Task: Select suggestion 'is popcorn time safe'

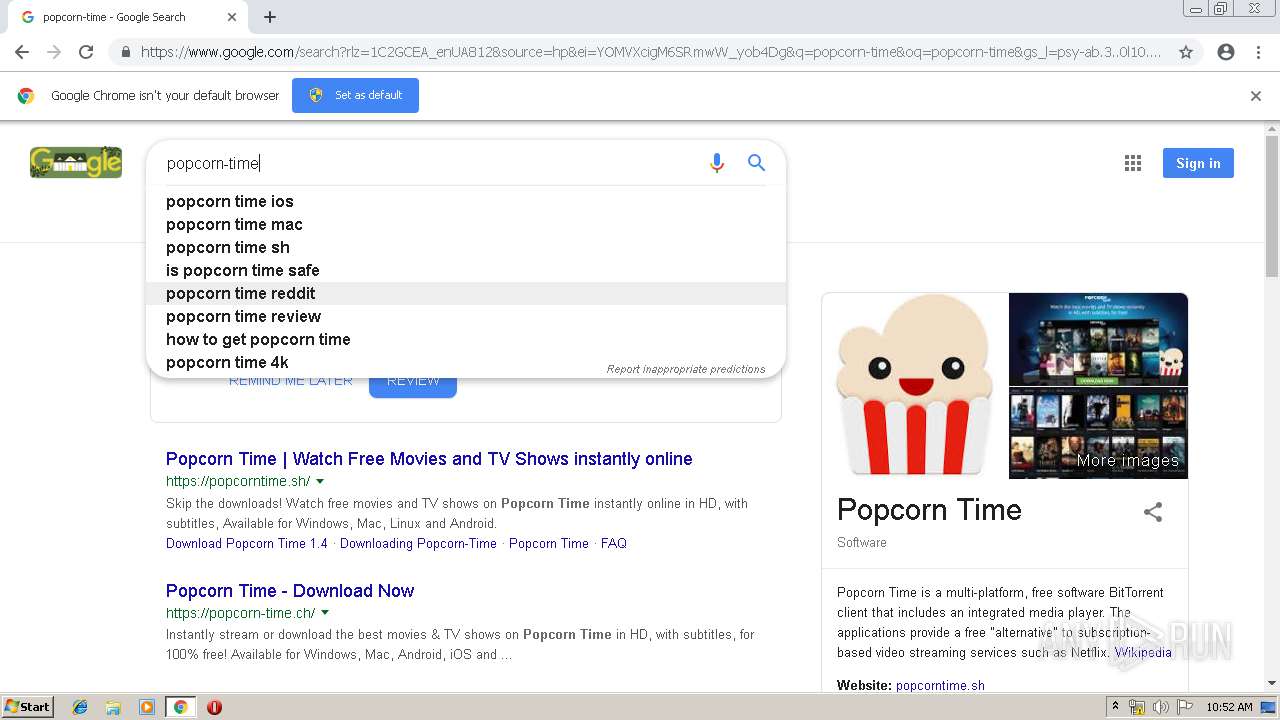Action: [466, 270]
